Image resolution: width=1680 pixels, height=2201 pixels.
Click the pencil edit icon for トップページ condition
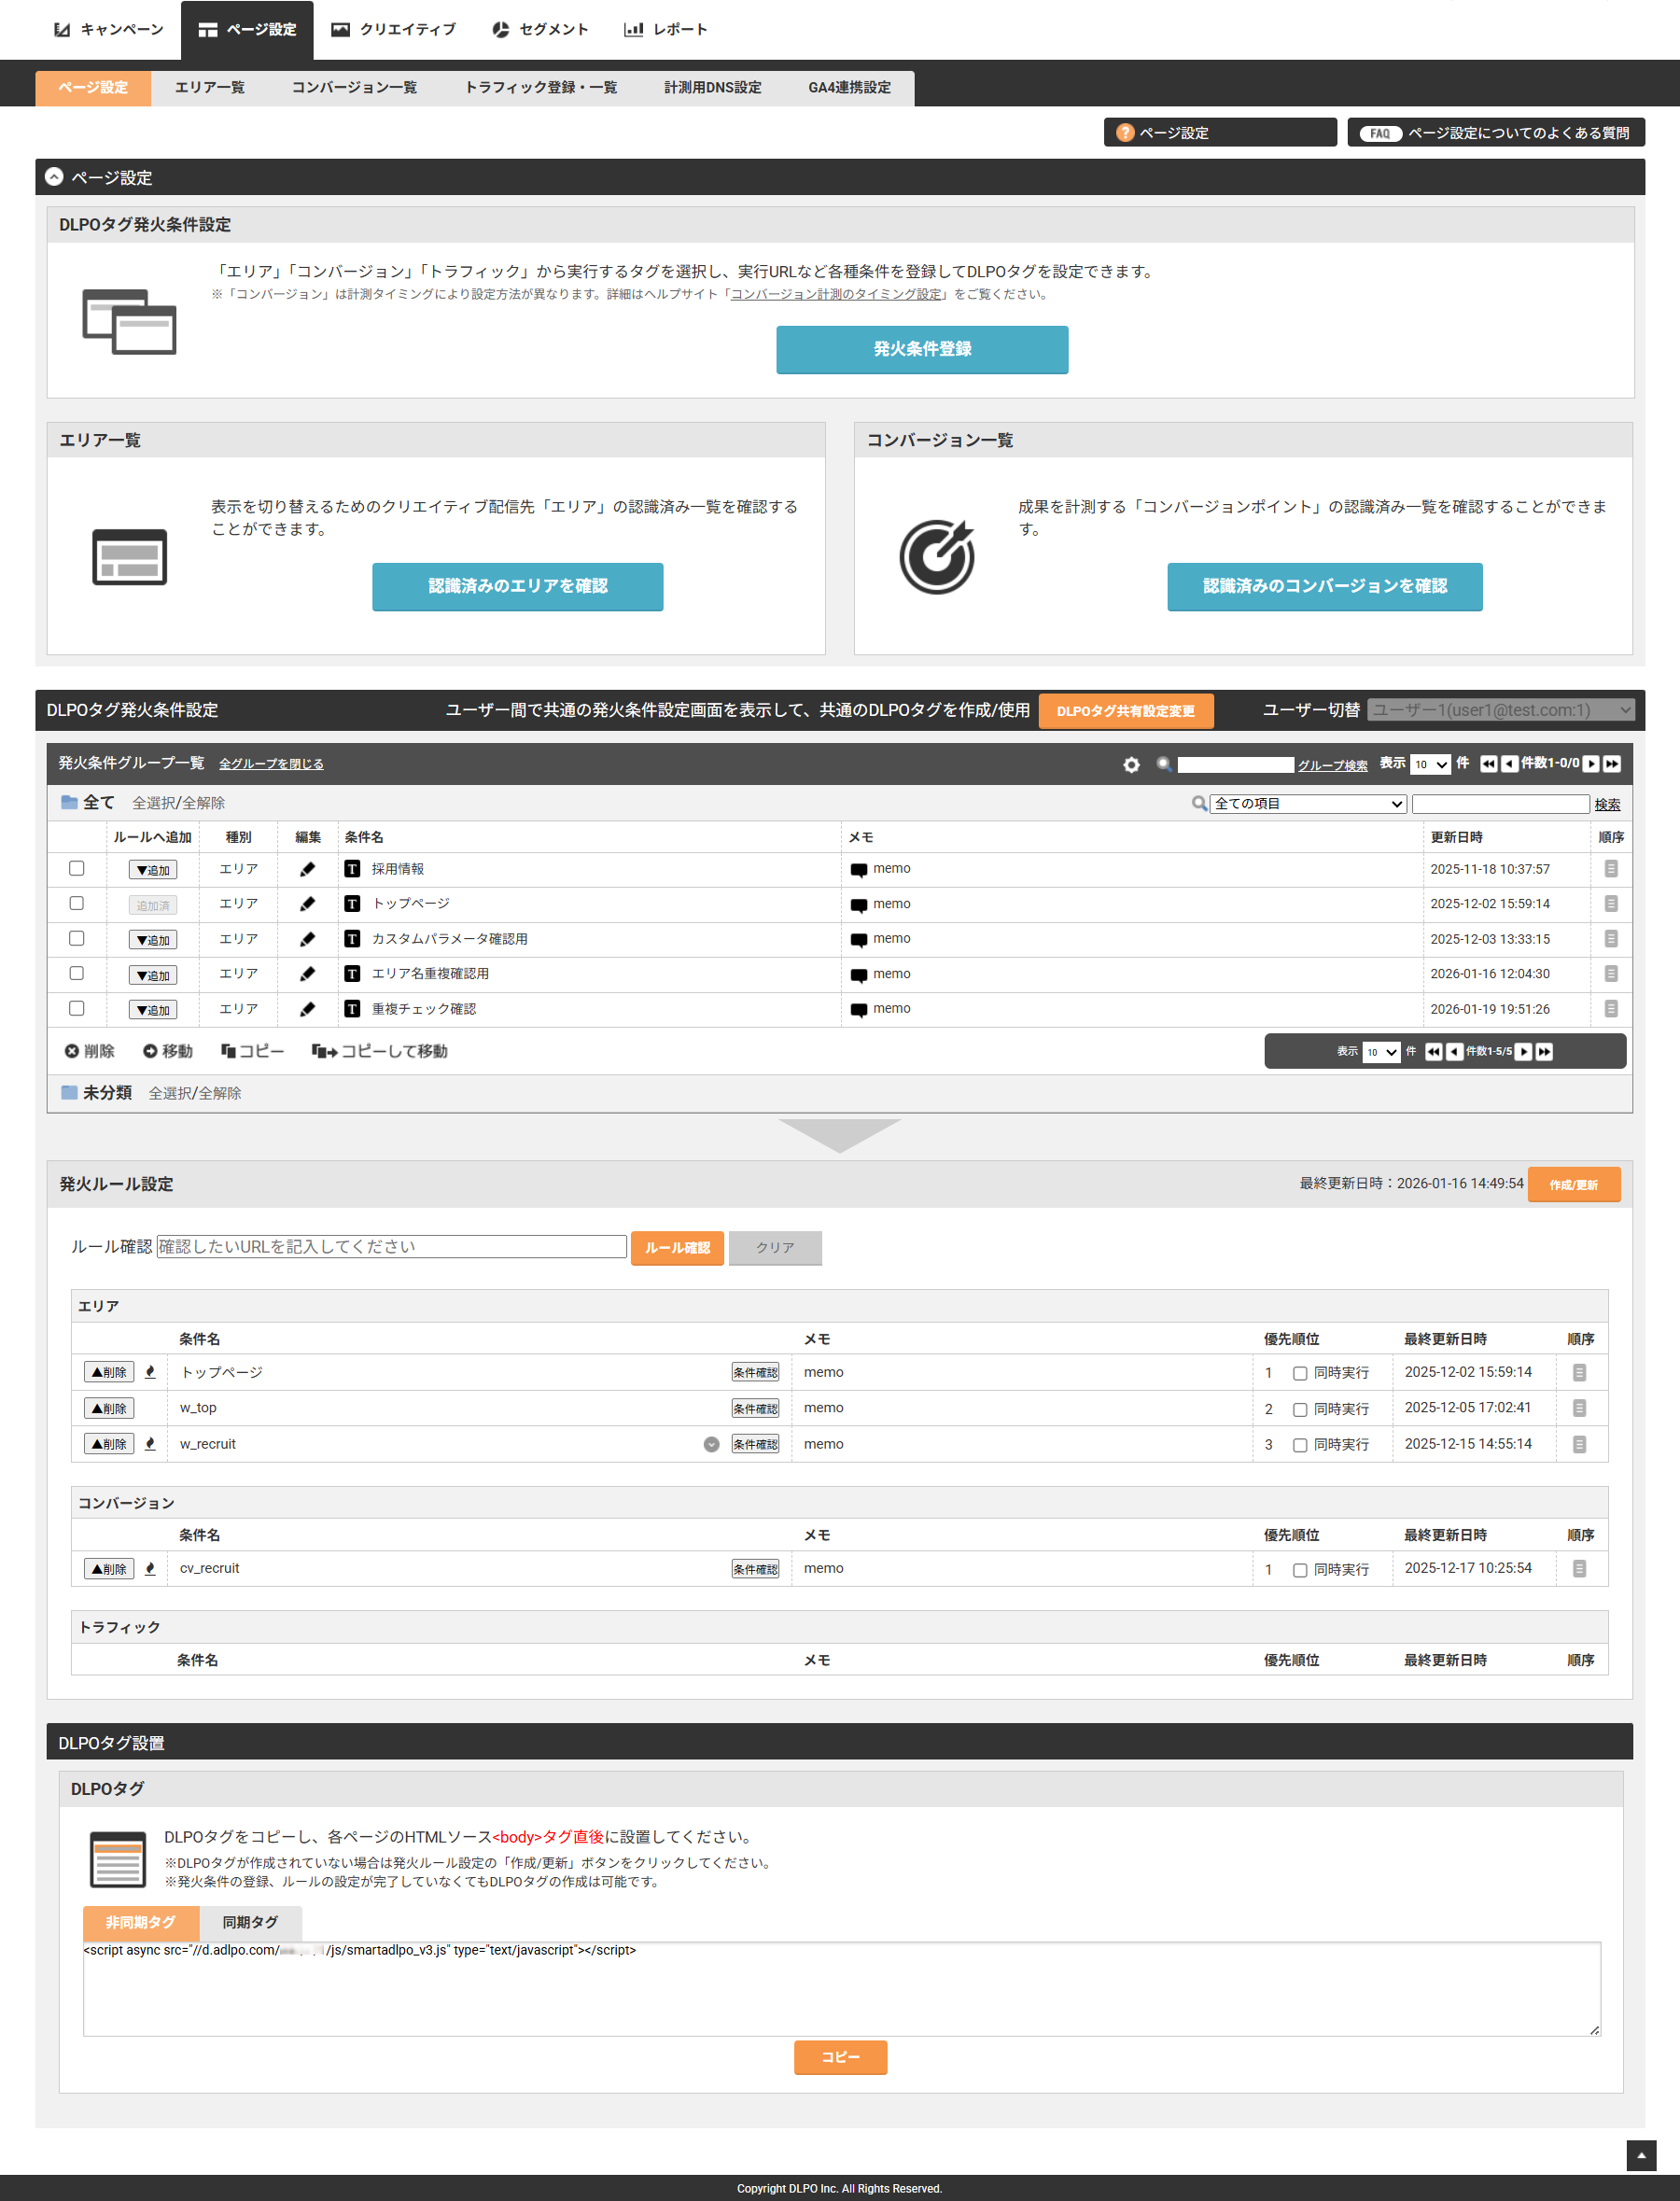coord(307,904)
